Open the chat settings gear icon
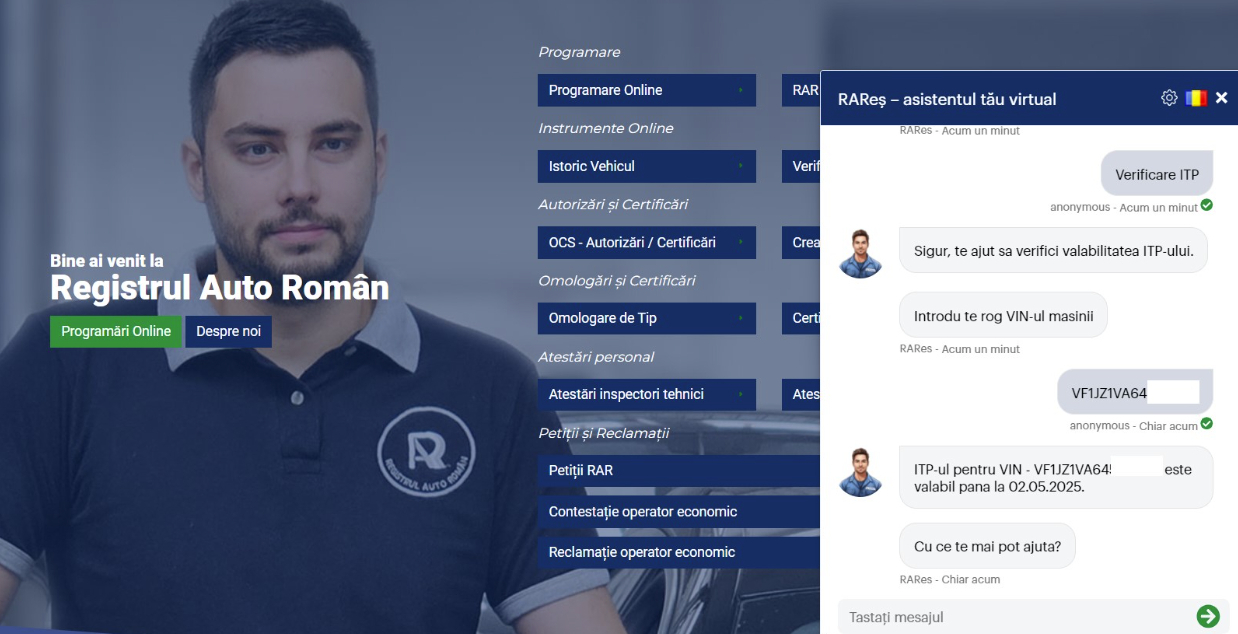Screen dimensions: 1238x634 click(1169, 98)
